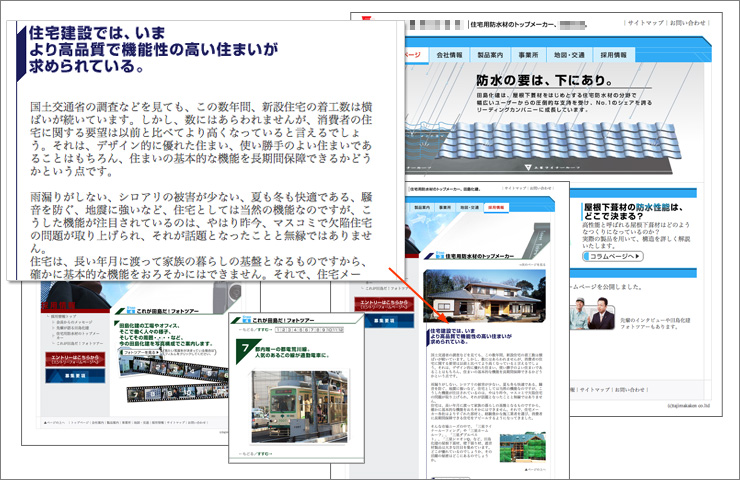Click すすむ below the tram photo
Image resolution: width=740 pixels, height=480 pixels.
pos(266,454)
